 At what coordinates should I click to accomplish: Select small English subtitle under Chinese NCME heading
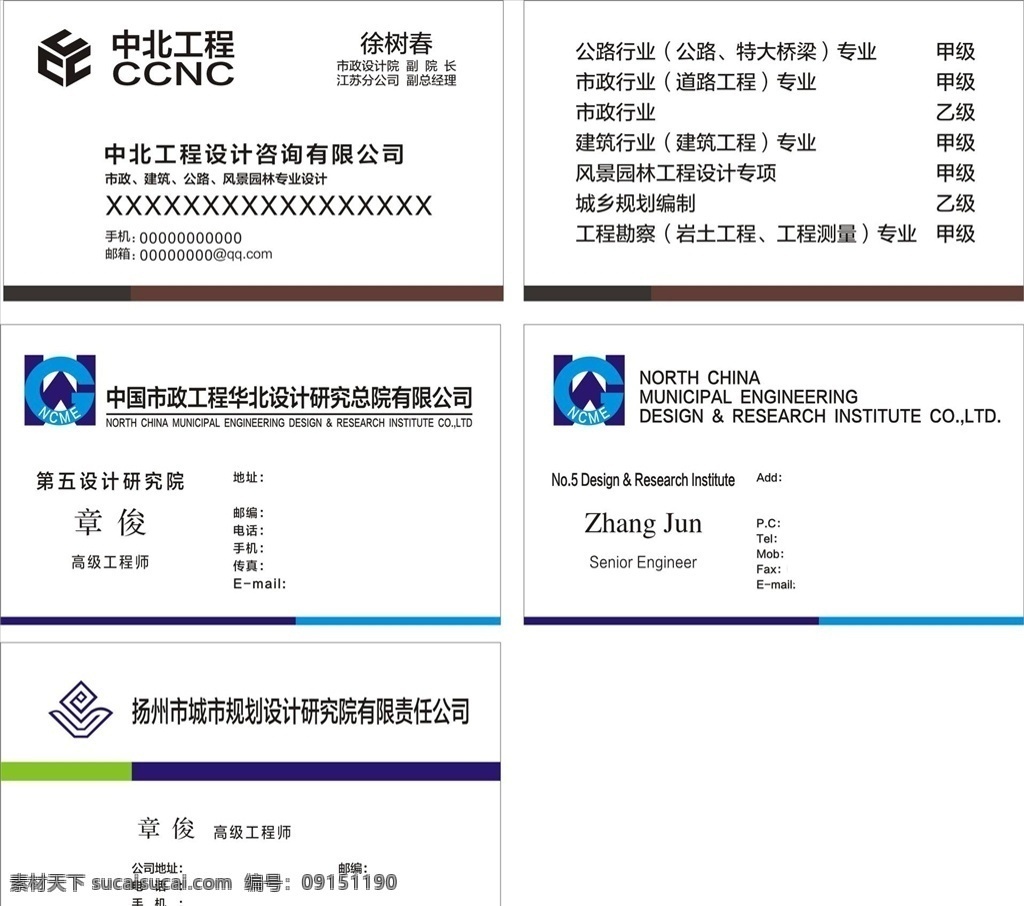coord(289,423)
